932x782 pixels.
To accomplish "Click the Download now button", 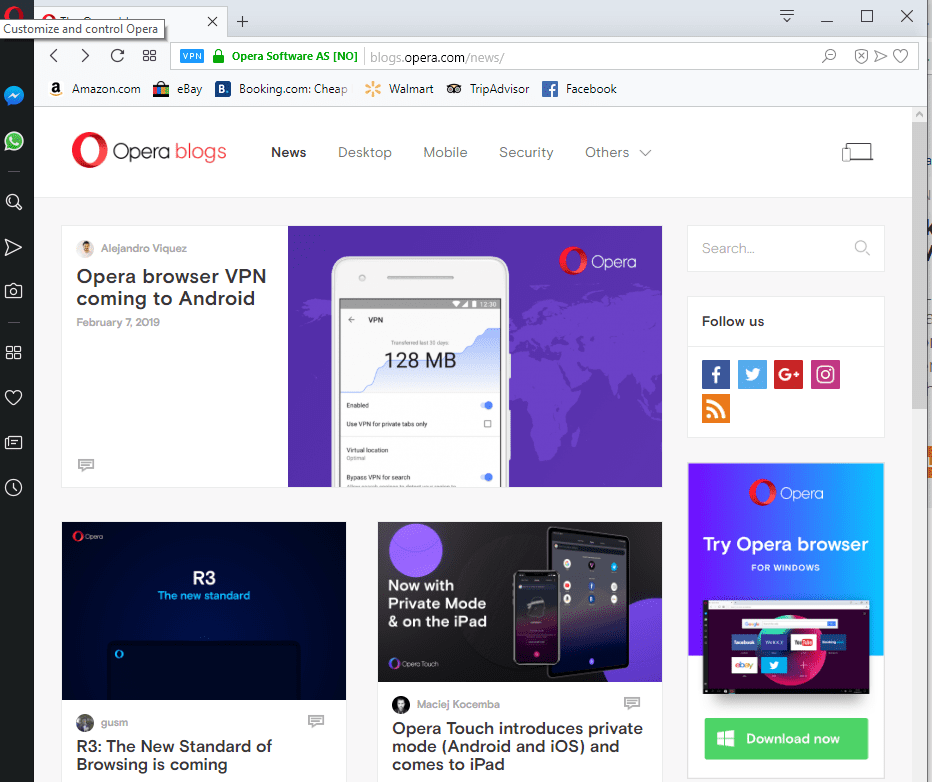I will 786,739.
